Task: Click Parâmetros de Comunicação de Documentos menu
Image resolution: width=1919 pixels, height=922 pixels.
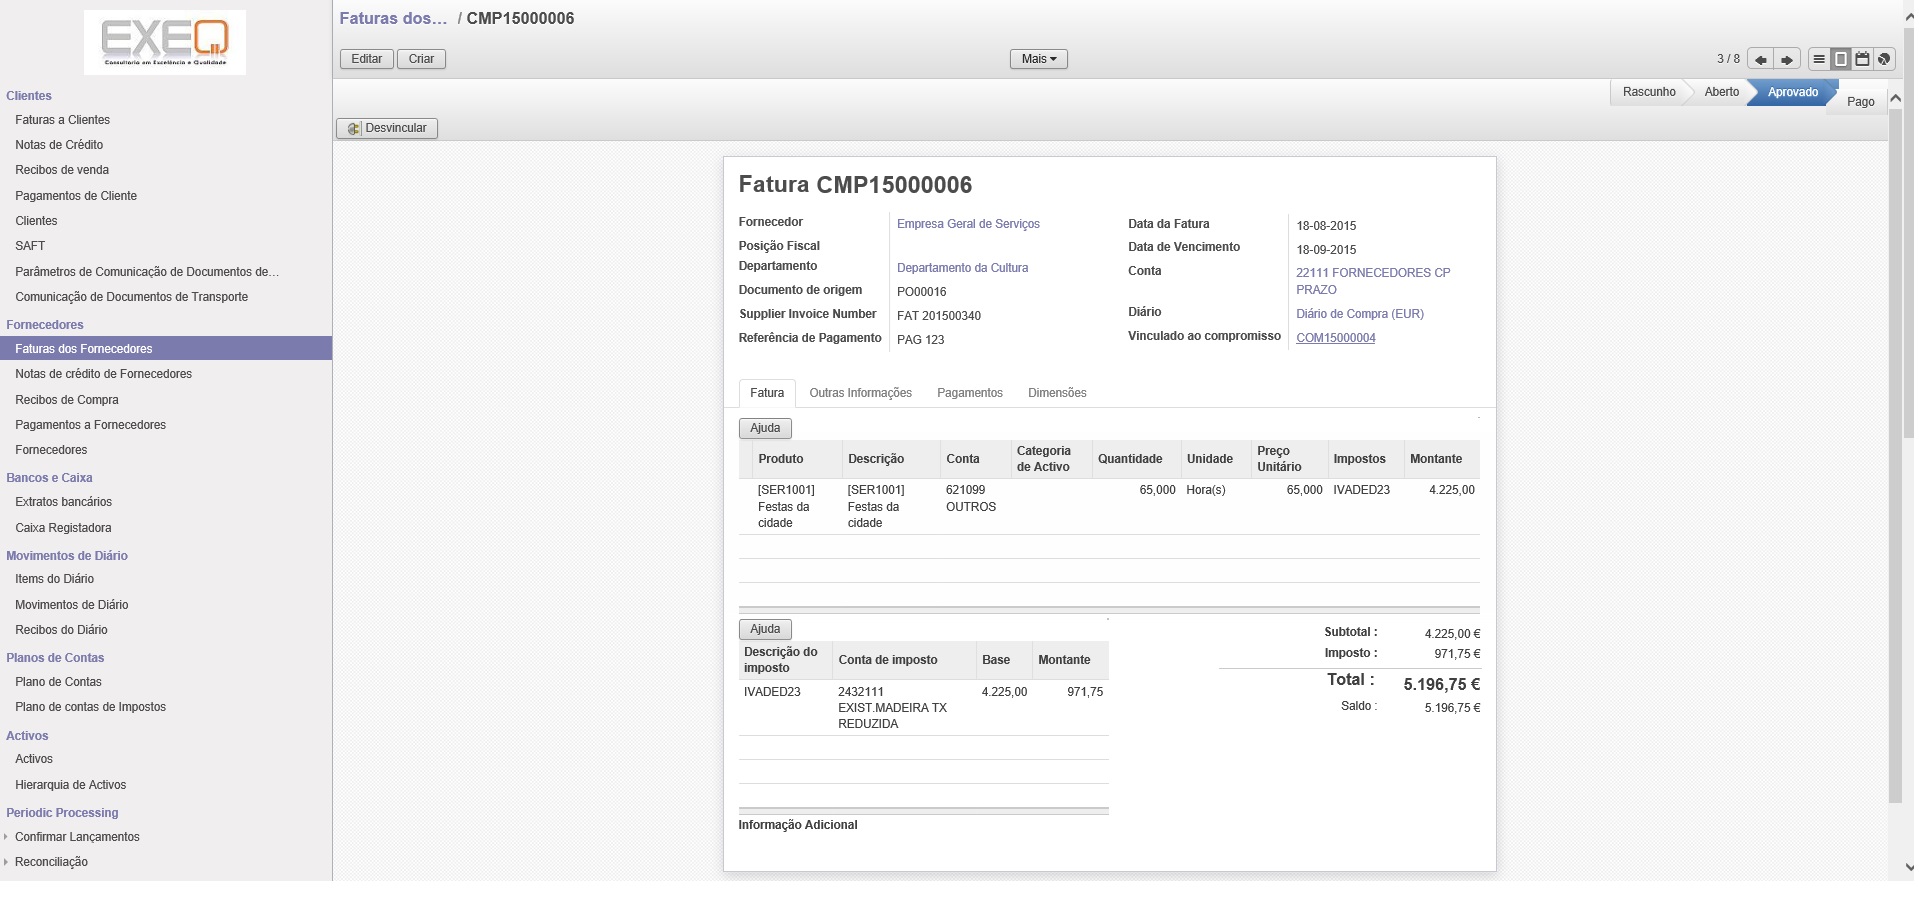Action: pos(147,272)
